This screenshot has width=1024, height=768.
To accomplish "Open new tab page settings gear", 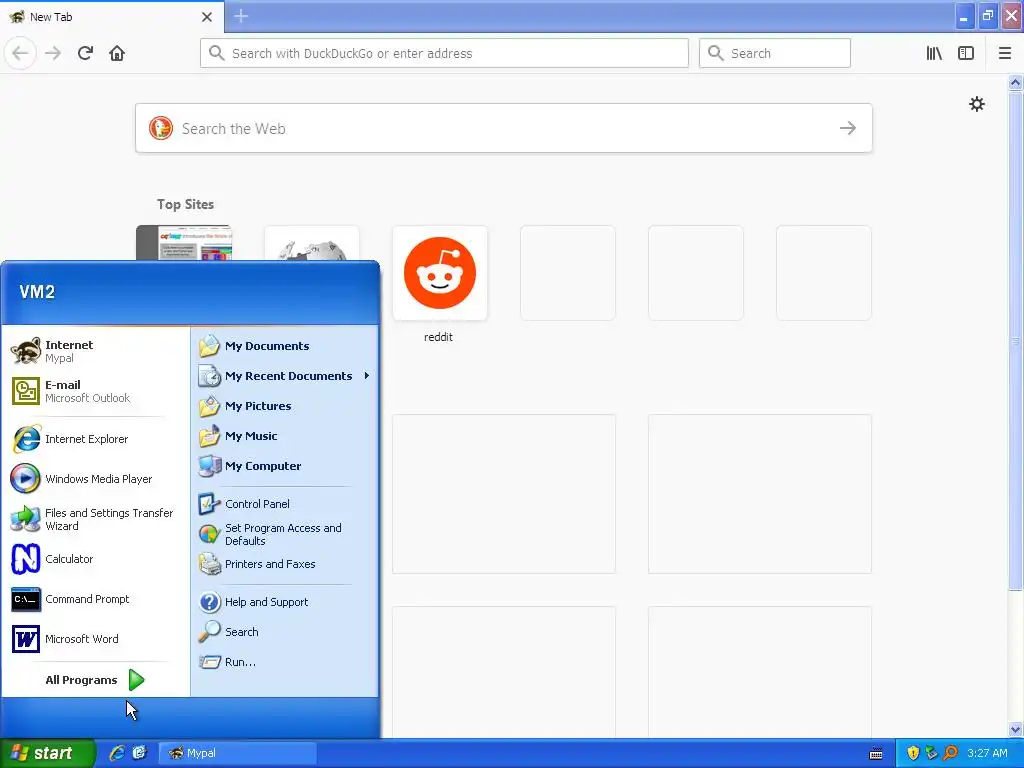I will (x=977, y=104).
